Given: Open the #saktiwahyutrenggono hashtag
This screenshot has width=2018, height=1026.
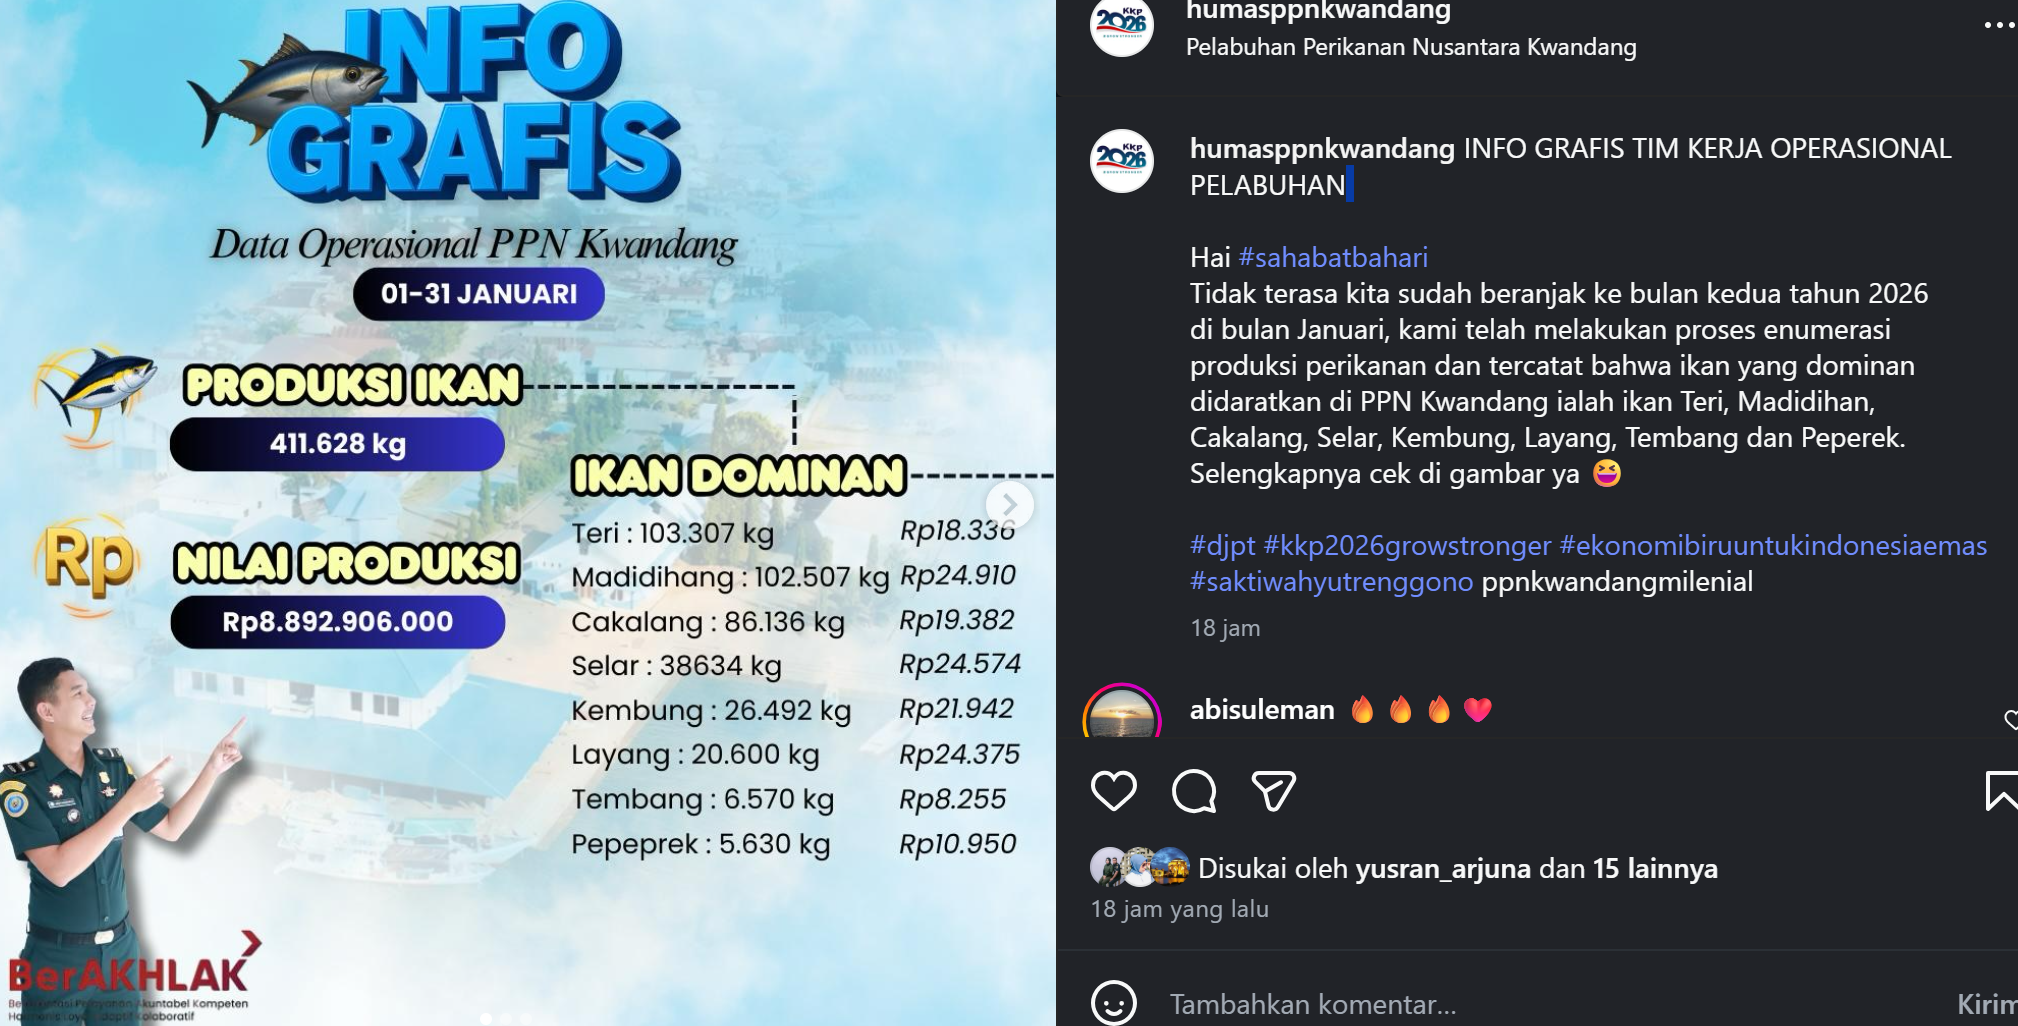Looking at the screenshot, I should [1331, 581].
